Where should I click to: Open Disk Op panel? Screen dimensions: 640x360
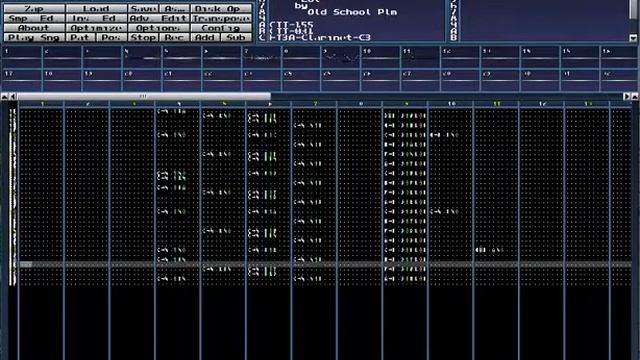pyautogui.click(x=221, y=9)
